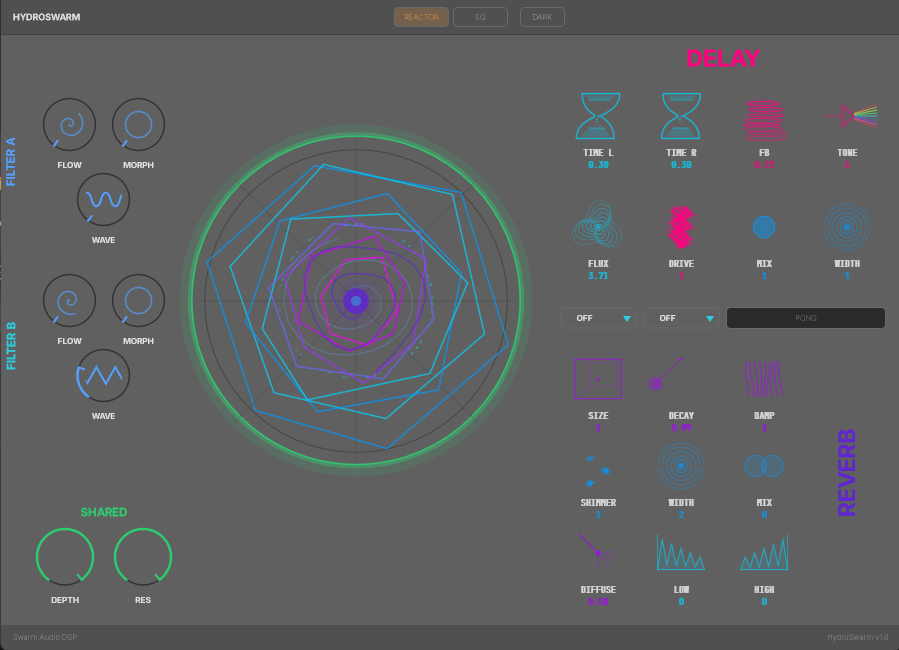
Task: Click the TONE prism icon
Action: pyautogui.click(x=850, y=116)
